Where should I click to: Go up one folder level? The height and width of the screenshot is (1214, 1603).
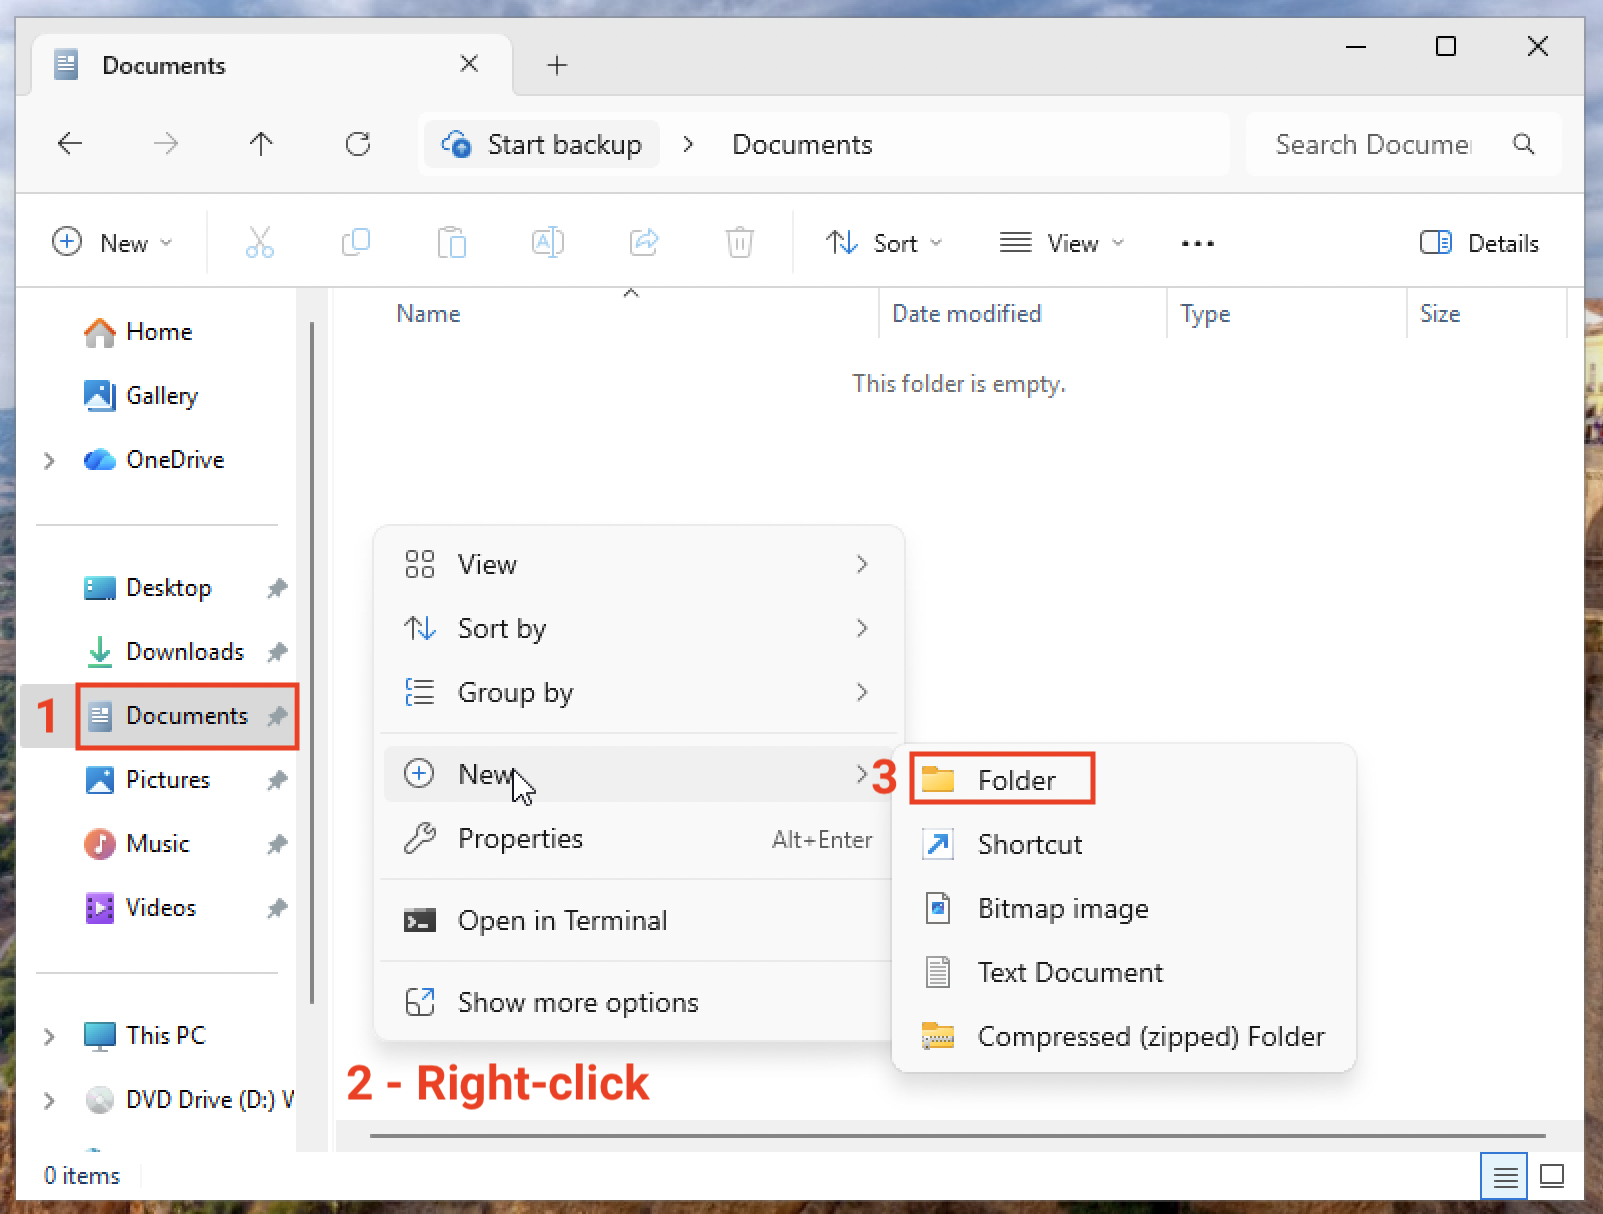click(x=261, y=144)
